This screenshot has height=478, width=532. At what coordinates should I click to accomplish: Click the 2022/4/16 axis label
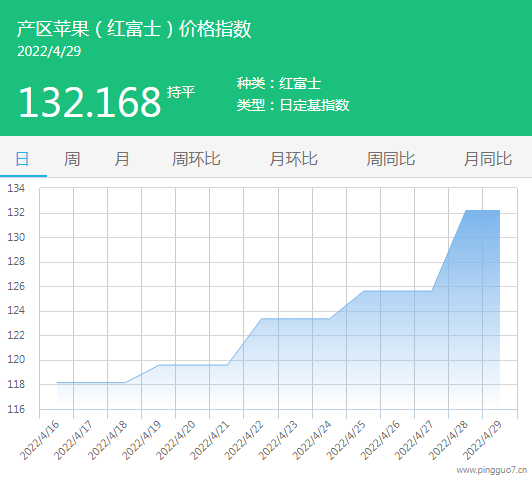click(x=39, y=440)
